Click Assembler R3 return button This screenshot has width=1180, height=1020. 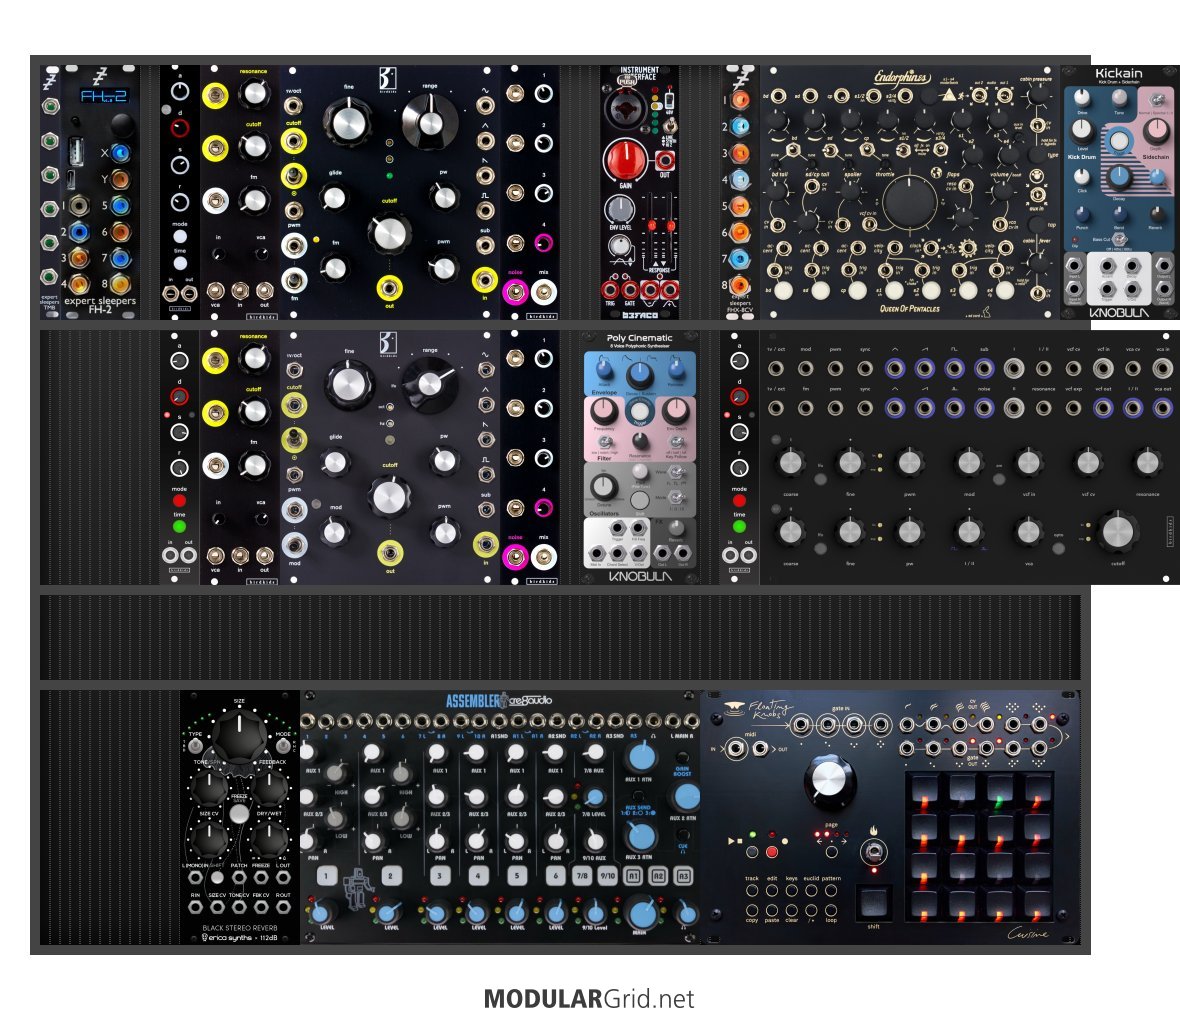(683, 876)
